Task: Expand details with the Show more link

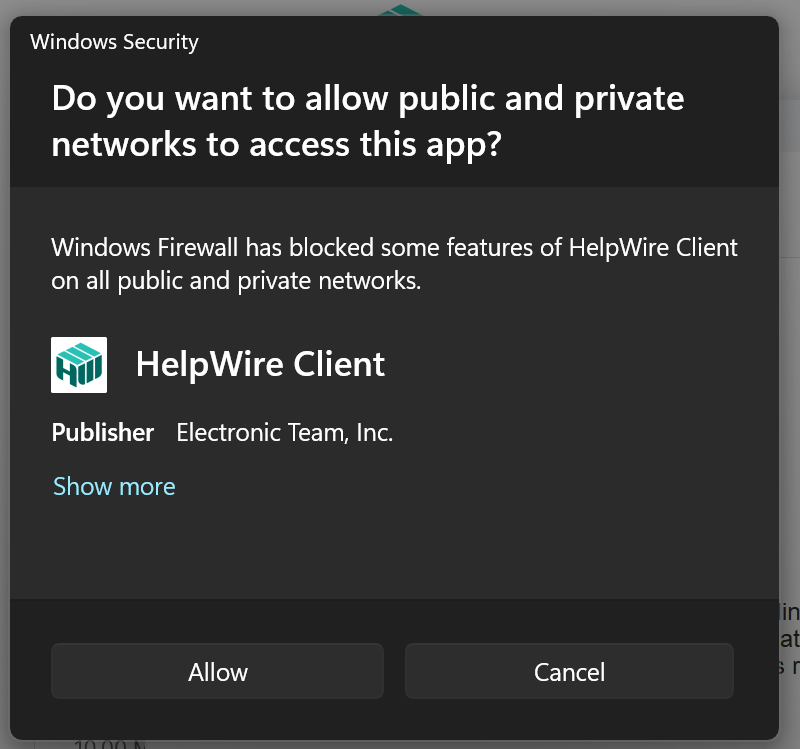Action: (x=114, y=487)
